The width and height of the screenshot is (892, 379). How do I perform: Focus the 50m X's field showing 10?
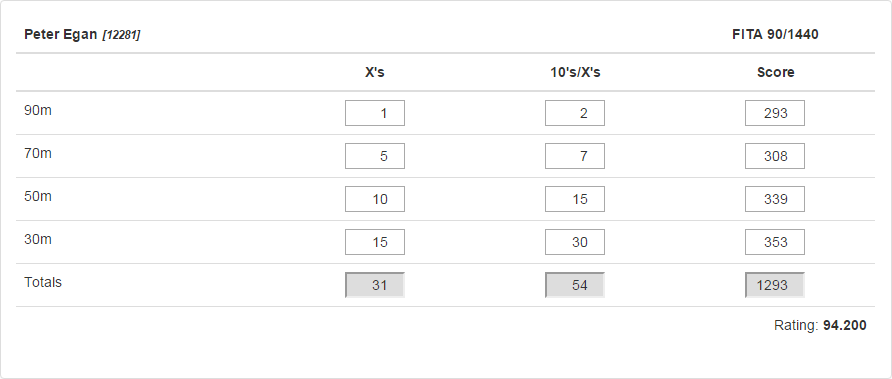(375, 199)
